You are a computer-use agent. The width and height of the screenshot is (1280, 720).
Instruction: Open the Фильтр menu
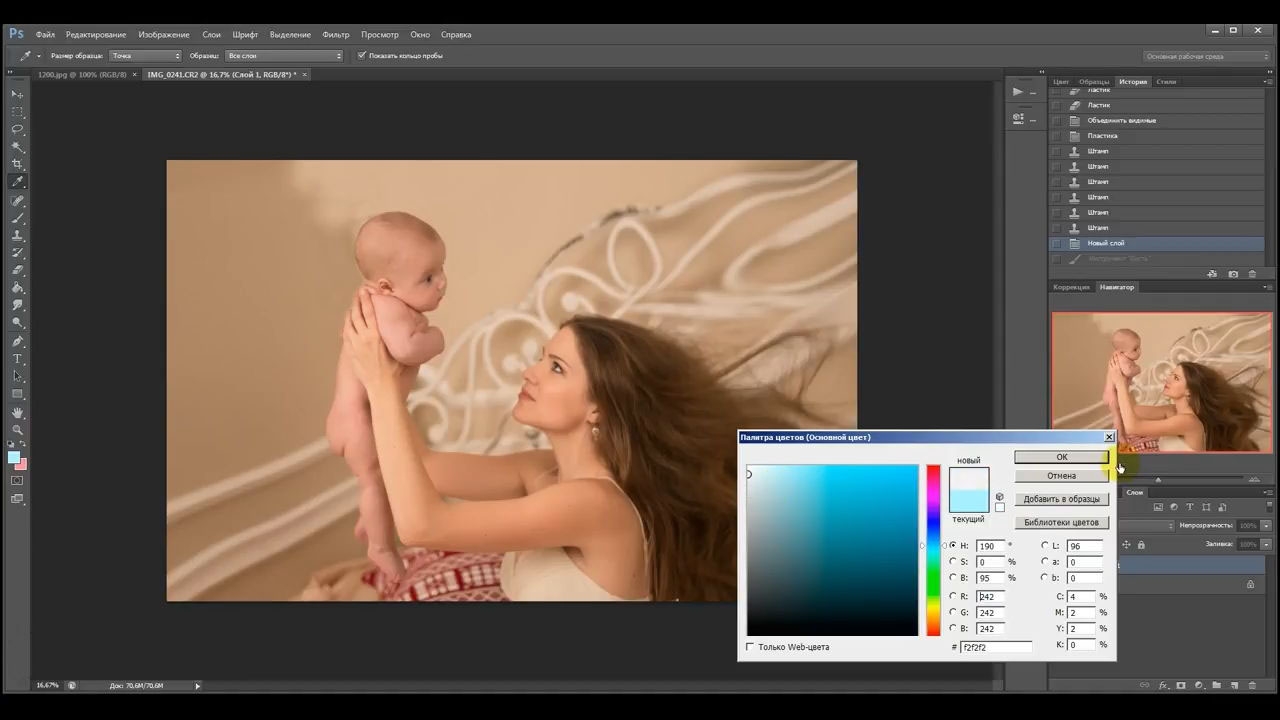(336, 35)
